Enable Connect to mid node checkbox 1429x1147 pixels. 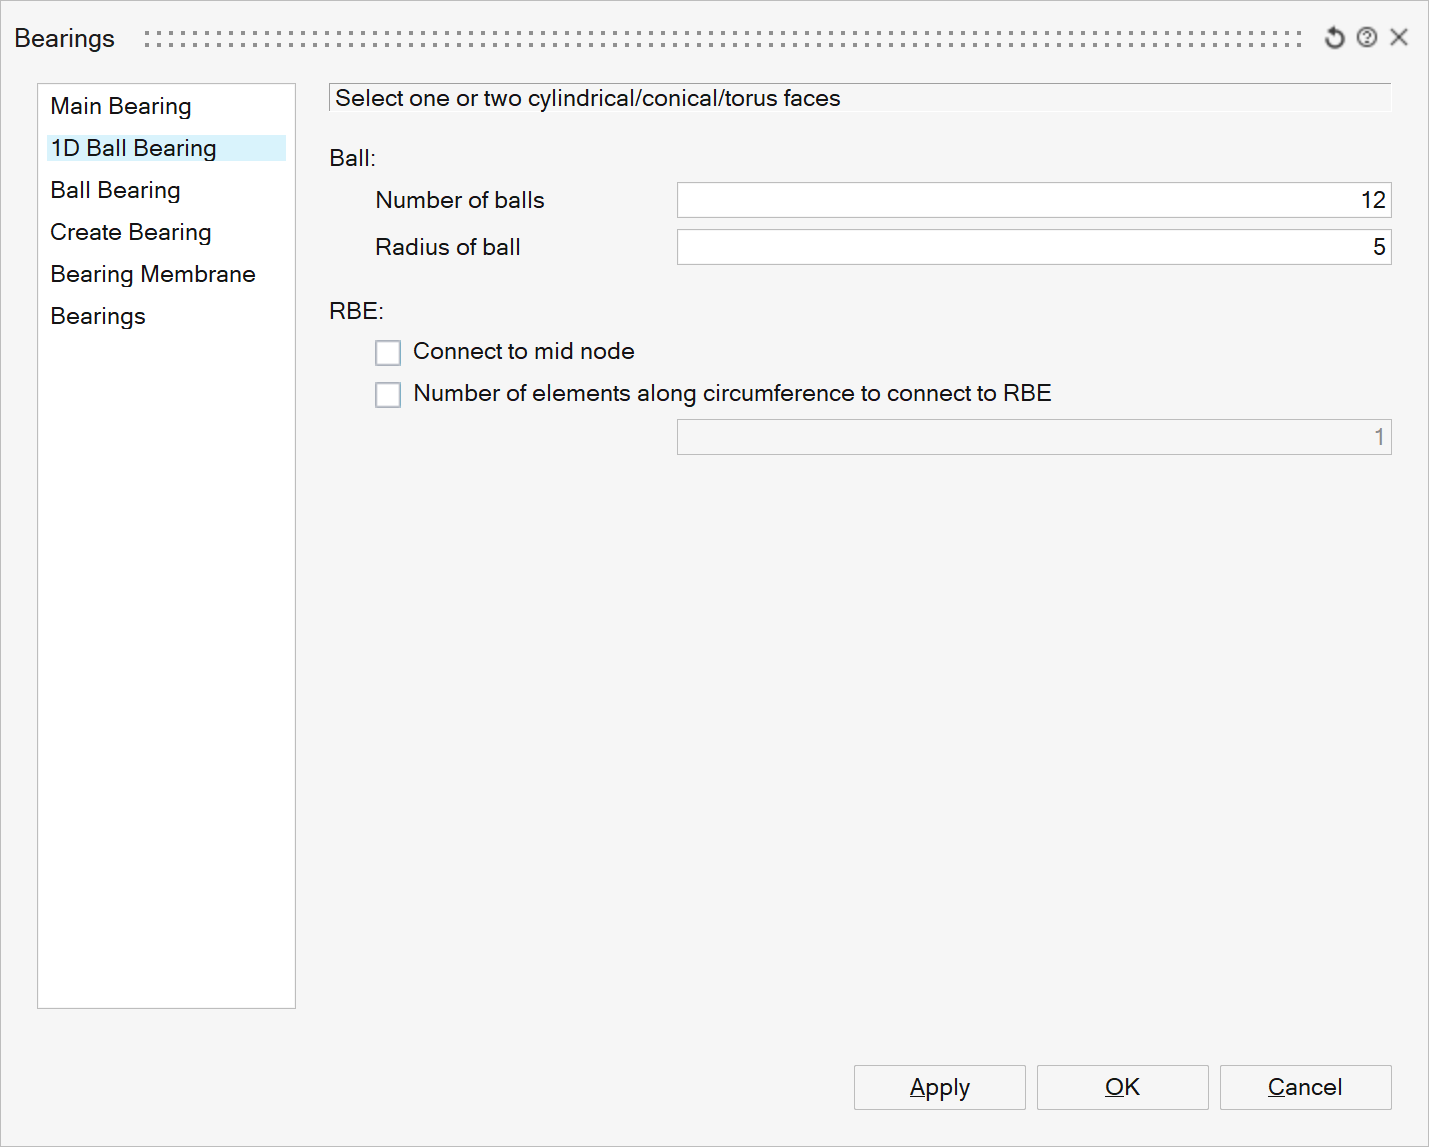[388, 353]
